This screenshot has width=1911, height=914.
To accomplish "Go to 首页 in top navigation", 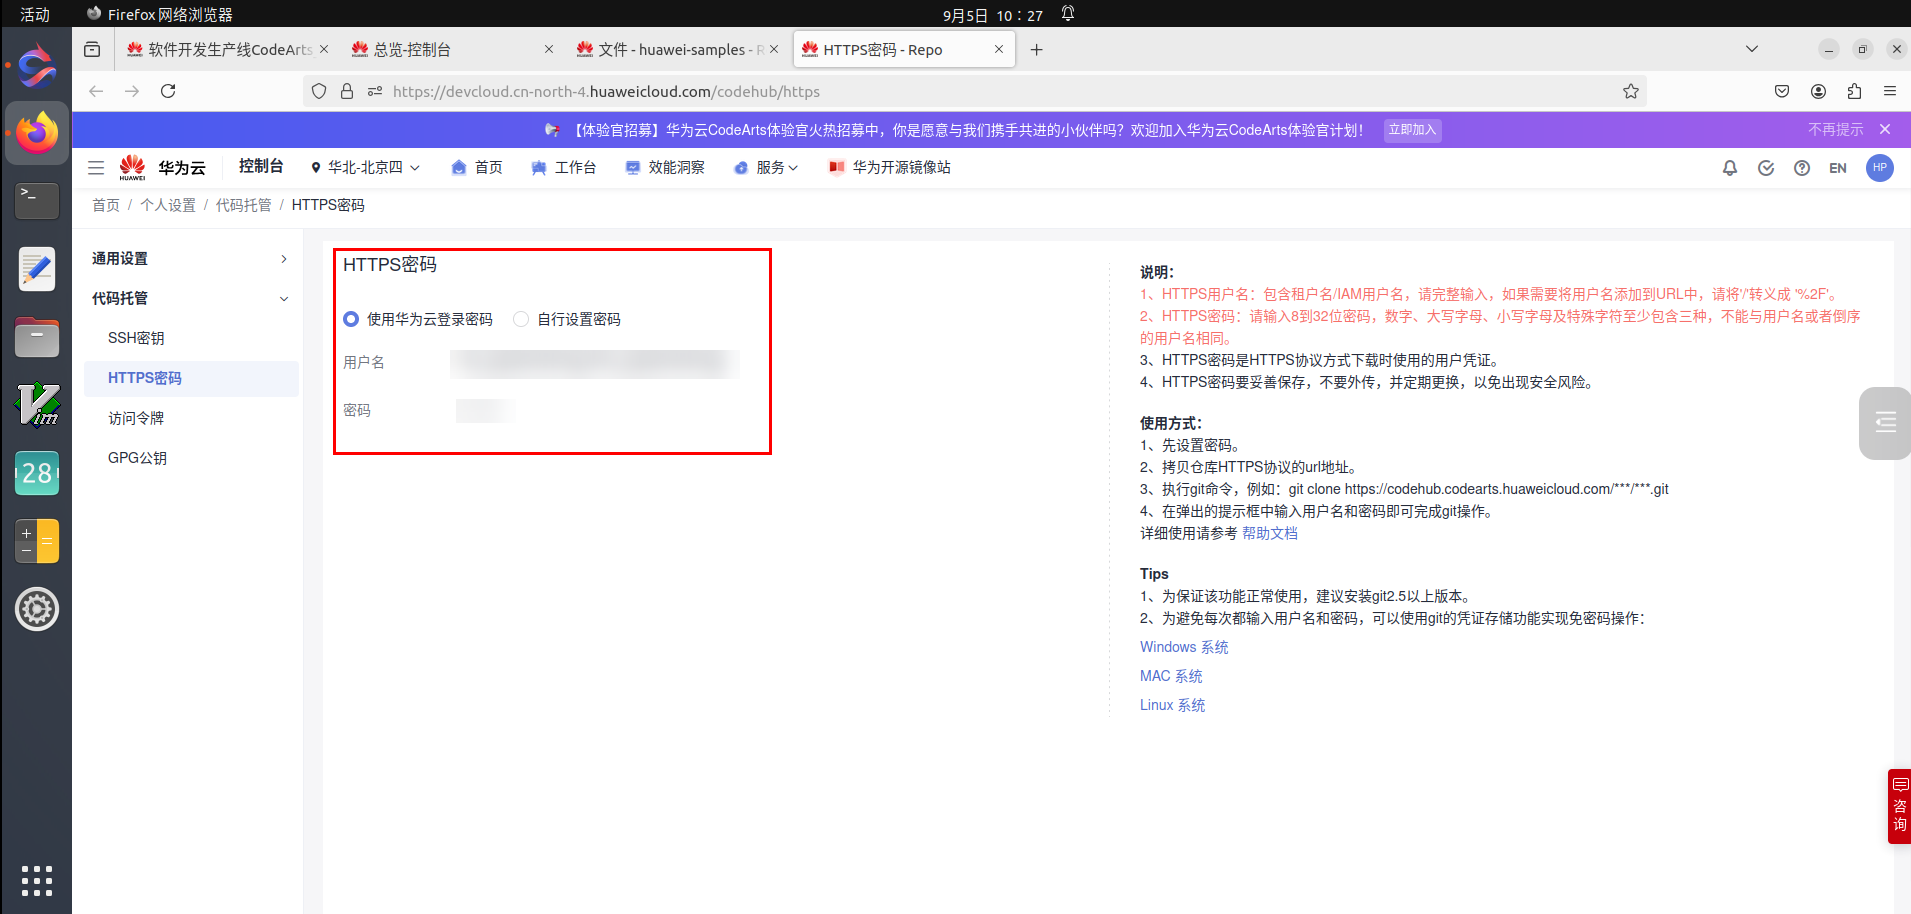I will 477,168.
